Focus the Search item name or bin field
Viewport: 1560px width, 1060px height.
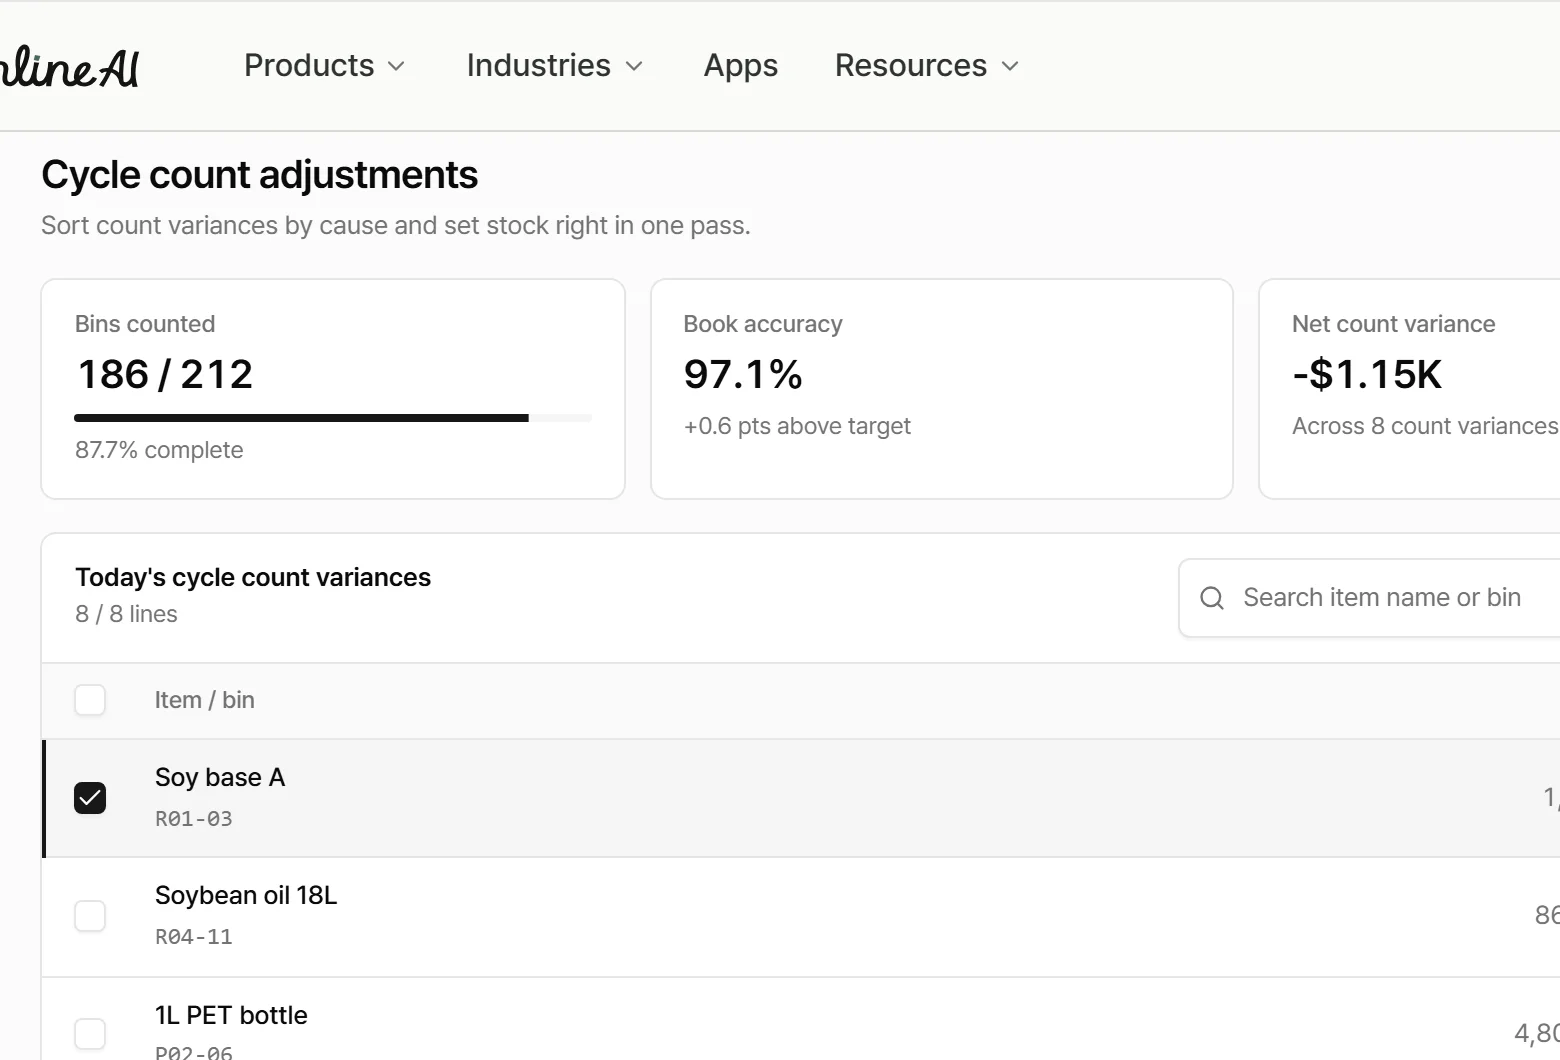(1370, 598)
